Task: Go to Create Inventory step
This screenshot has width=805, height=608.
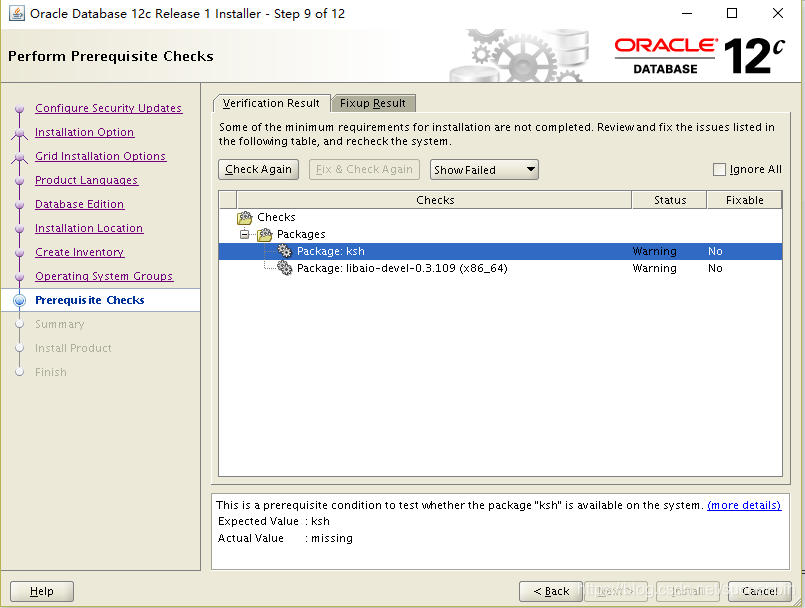Action: [x=80, y=253]
